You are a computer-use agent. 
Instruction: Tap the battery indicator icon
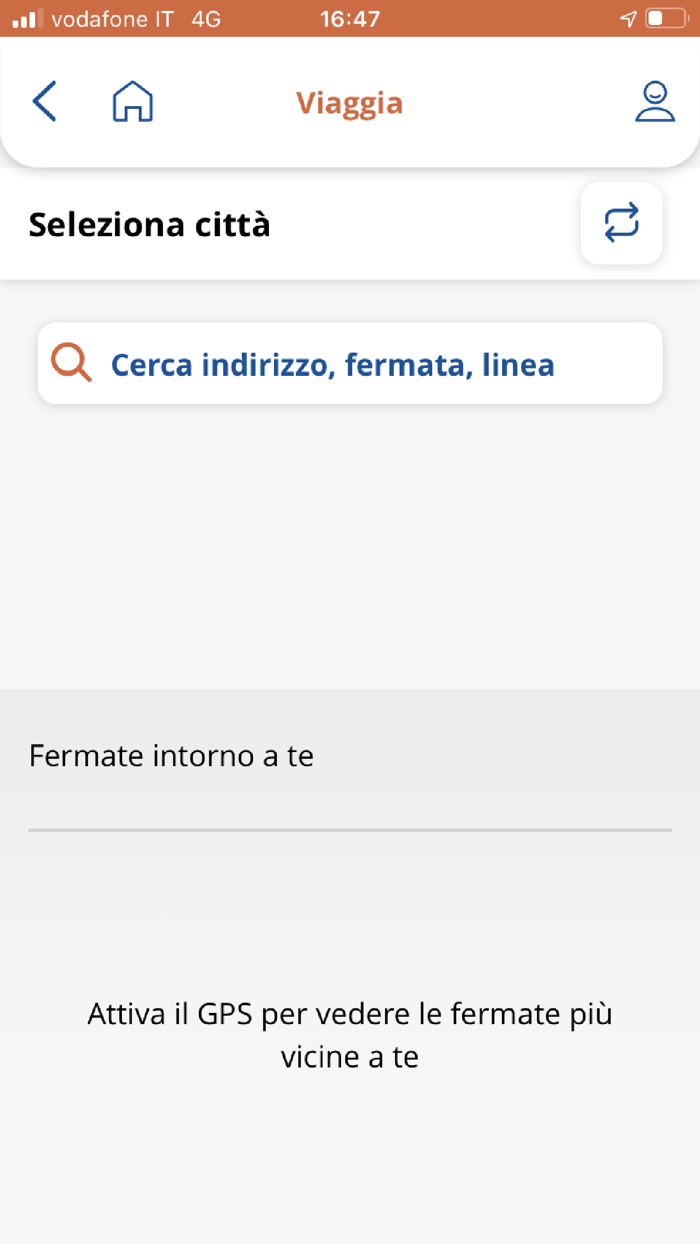pos(665,19)
